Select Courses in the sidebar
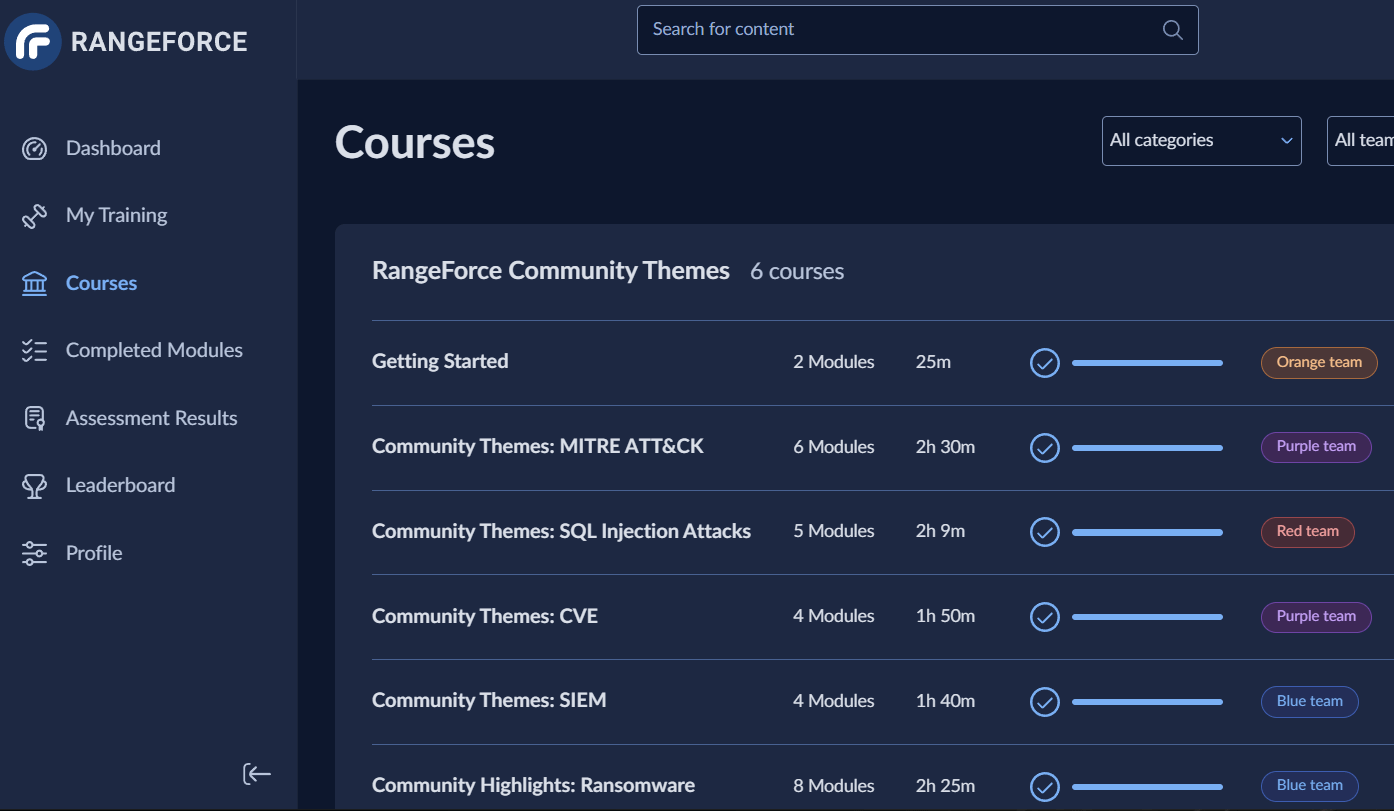1394x811 pixels. pos(101,284)
